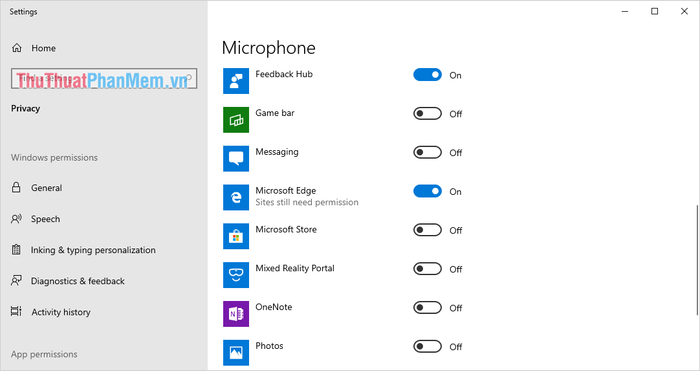
Task: Click the purple OneNote icon
Action: point(236,314)
